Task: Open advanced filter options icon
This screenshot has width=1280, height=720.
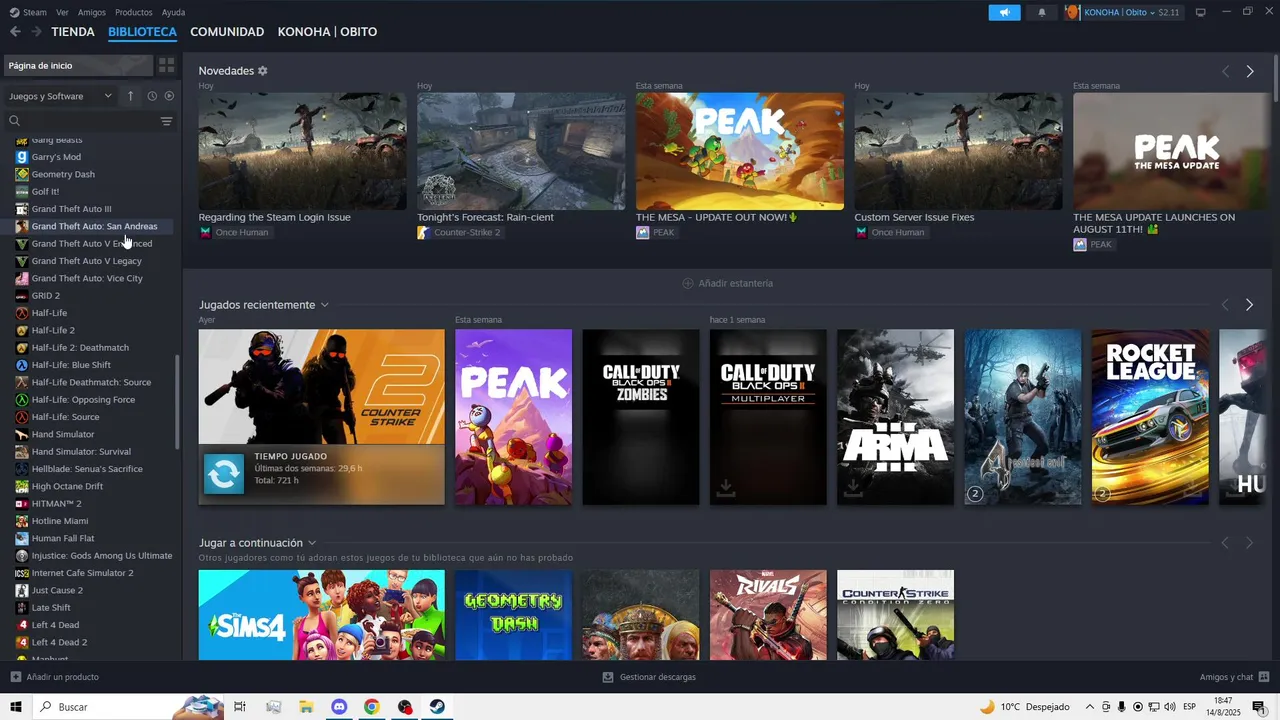Action: [166, 121]
